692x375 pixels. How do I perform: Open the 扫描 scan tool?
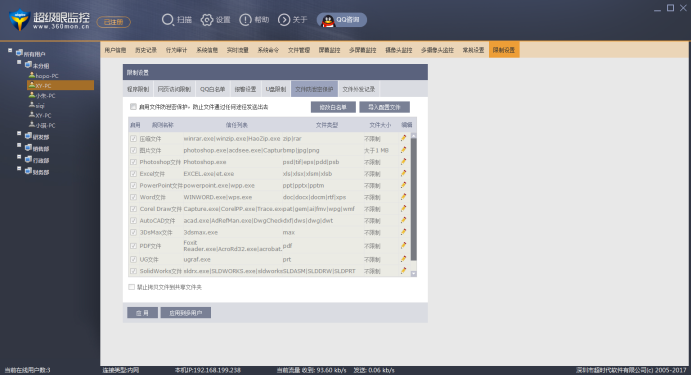click(x=177, y=20)
